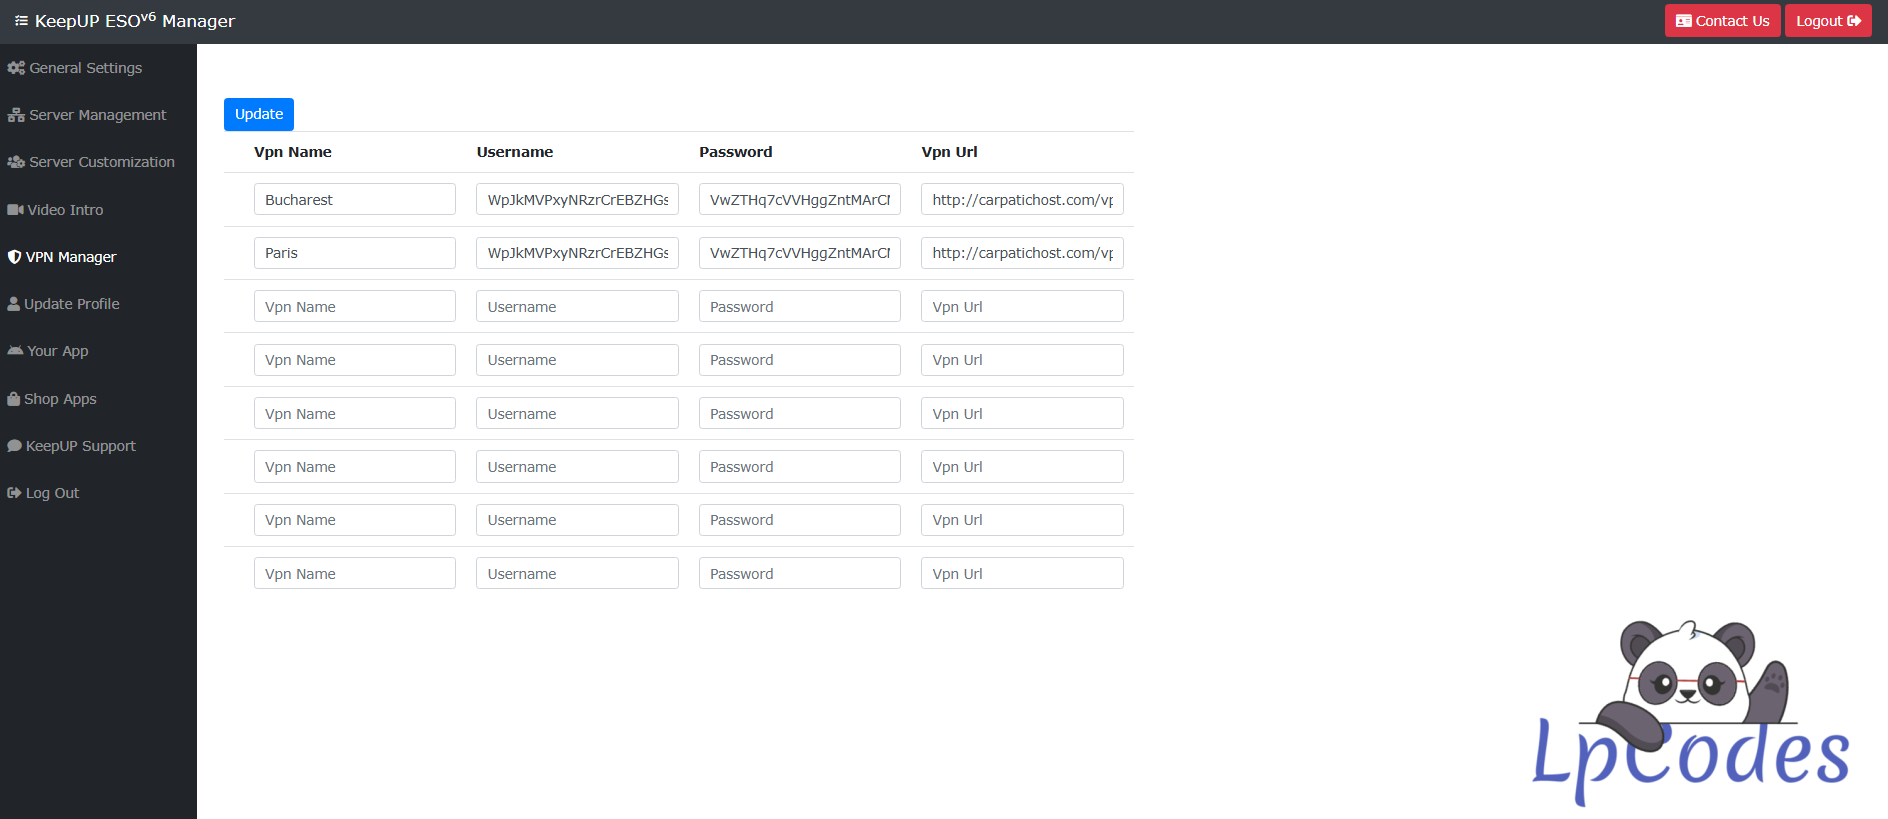The height and width of the screenshot is (819, 1888).
Task: Click the Video Intro camera icon
Action: tap(15, 210)
